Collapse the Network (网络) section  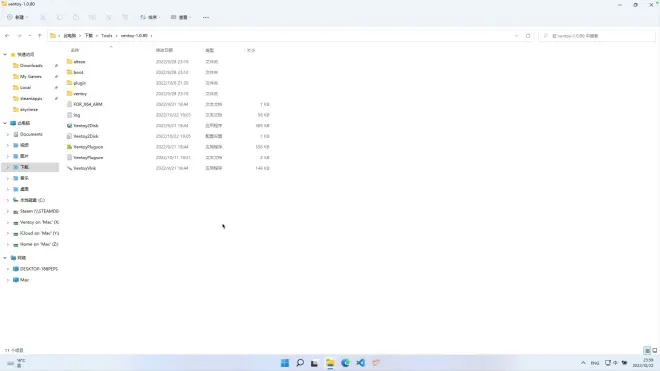[x=5, y=258]
